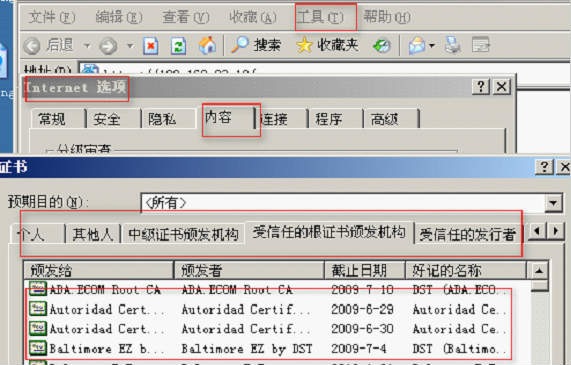Click certificate icon of ADA ECOM Root CA
This screenshot has width=571, height=365.
pos(38,289)
